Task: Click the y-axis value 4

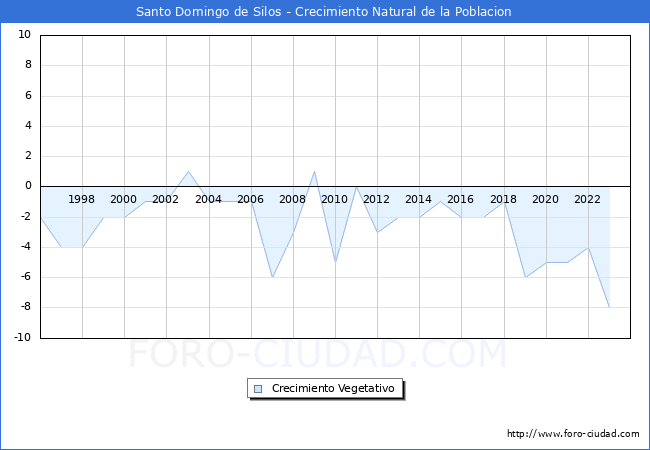Action: (28, 126)
